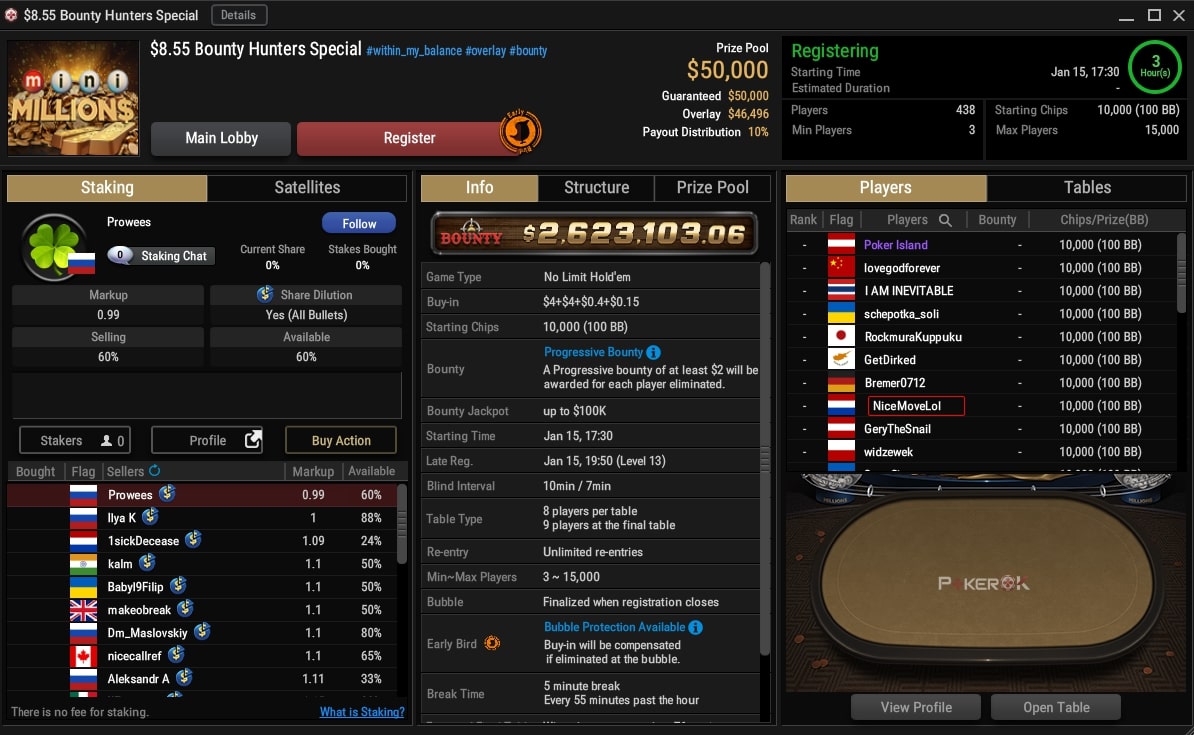Image resolution: width=1194 pixels, height=735 pixels.
Task: Click the Early Bird icon in info table
Action: pos(492,644)
